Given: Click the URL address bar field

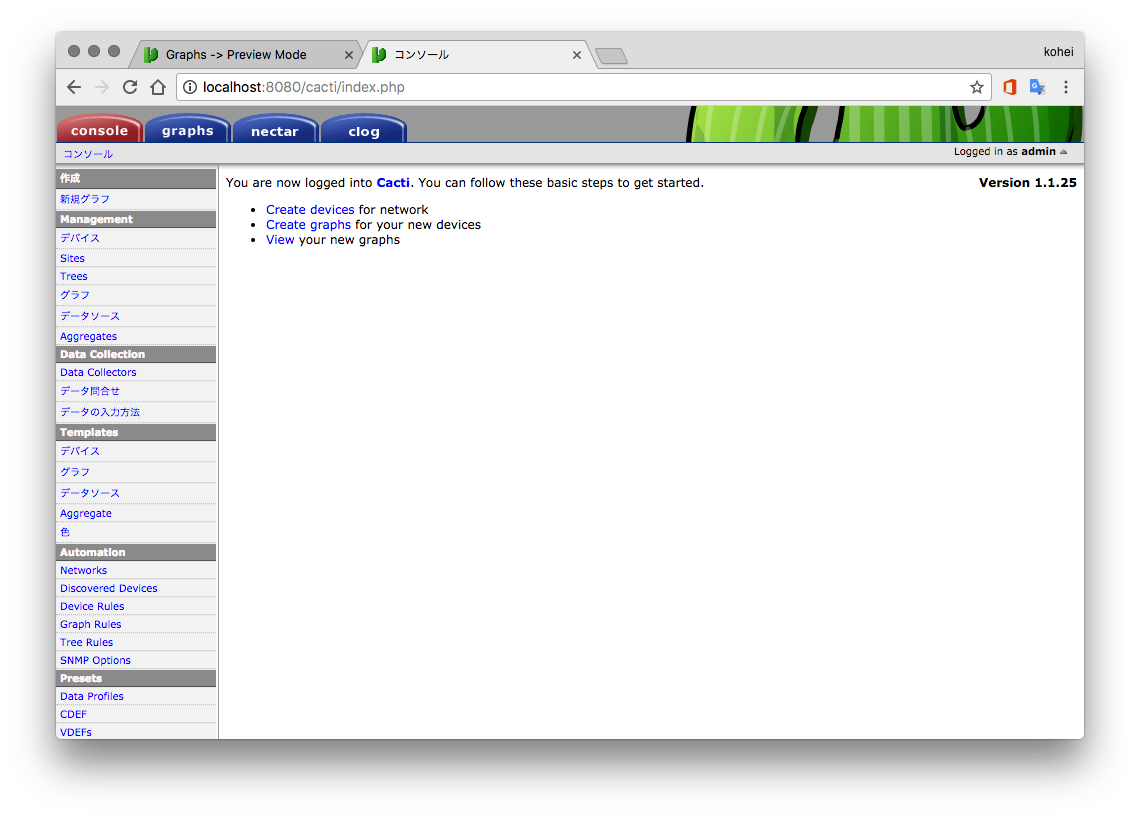Looking at the screenshot, I should point(580,87).
